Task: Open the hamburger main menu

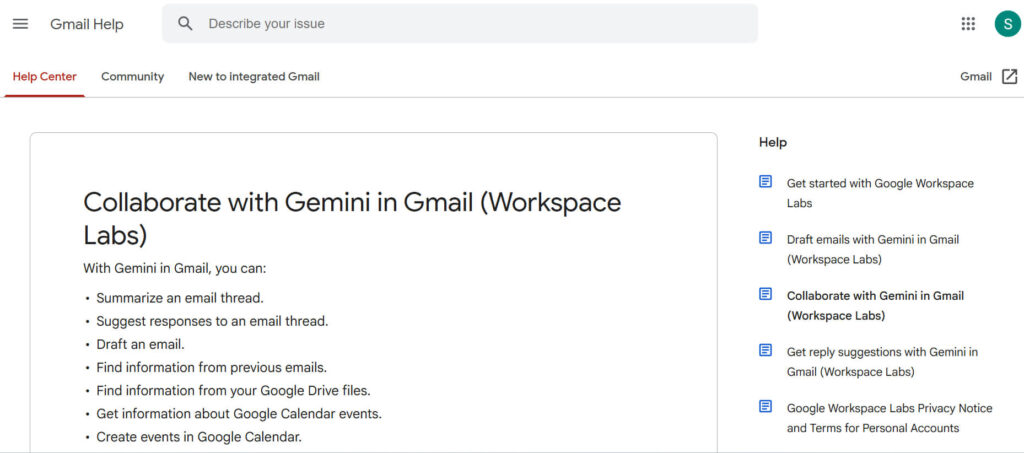Action: (x=20, y=24)
